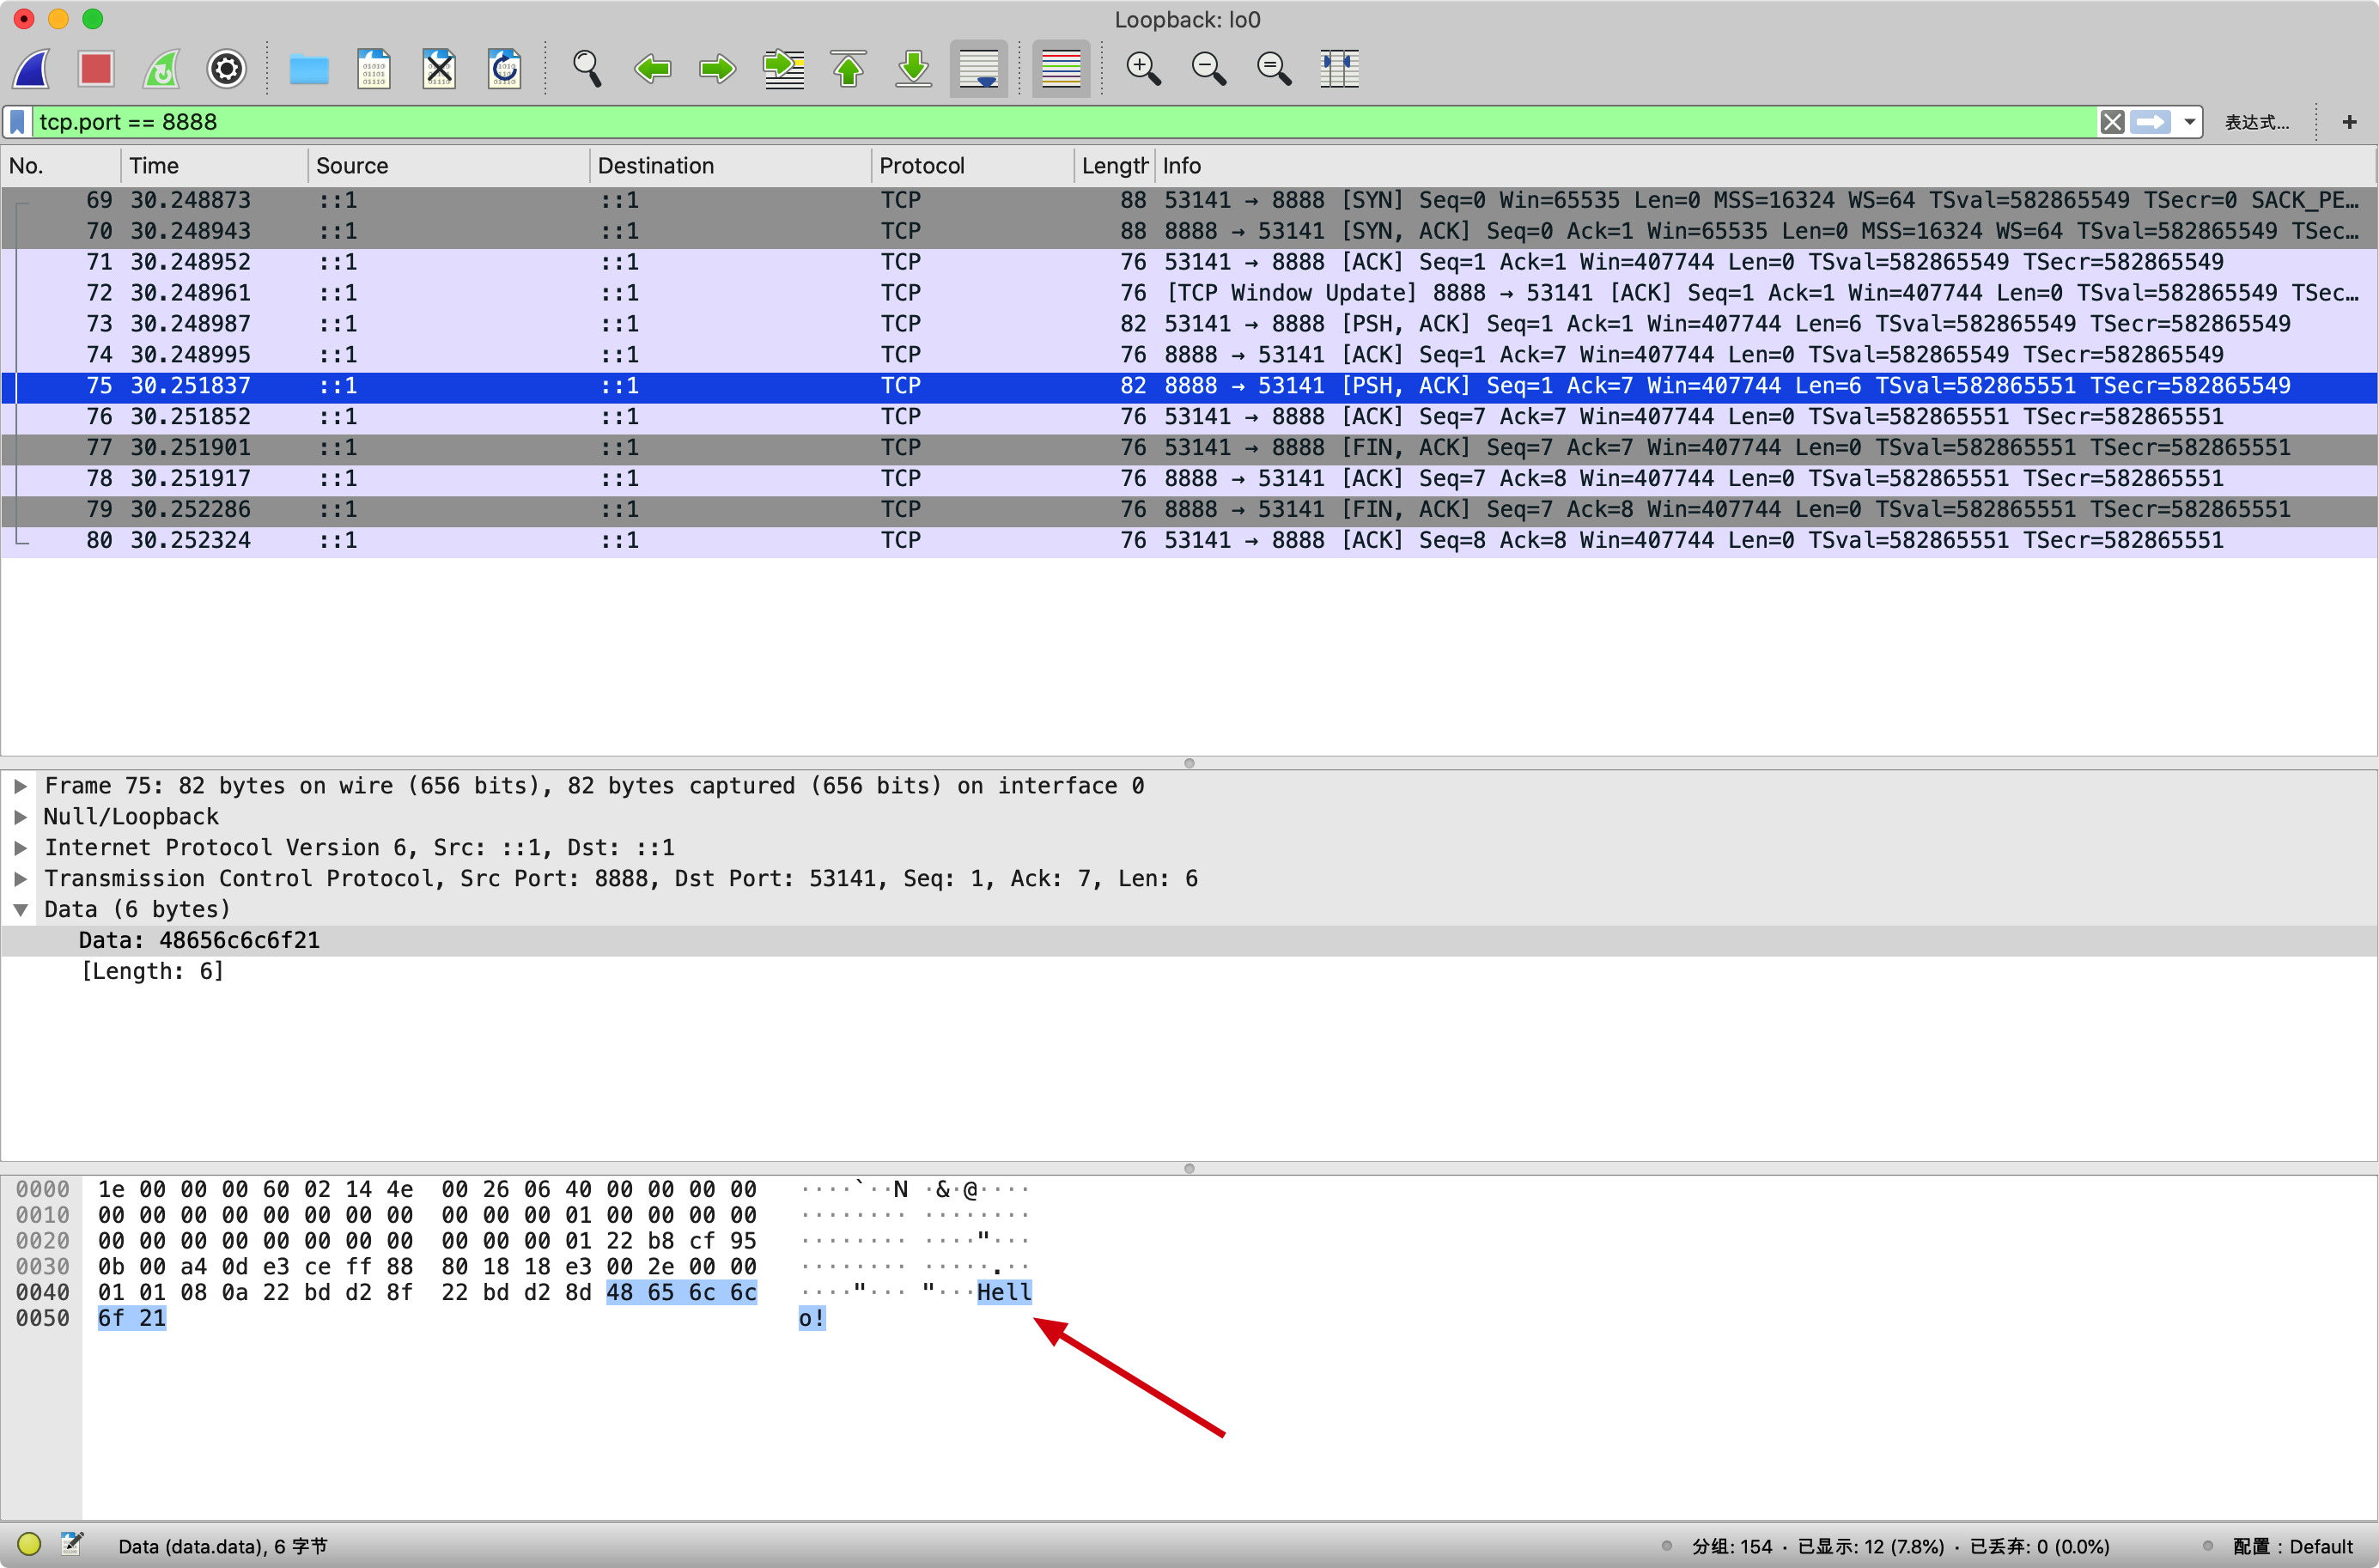The image size is (2379, 1568).
Task: Reload the capture file
Action: coord(504,69)
